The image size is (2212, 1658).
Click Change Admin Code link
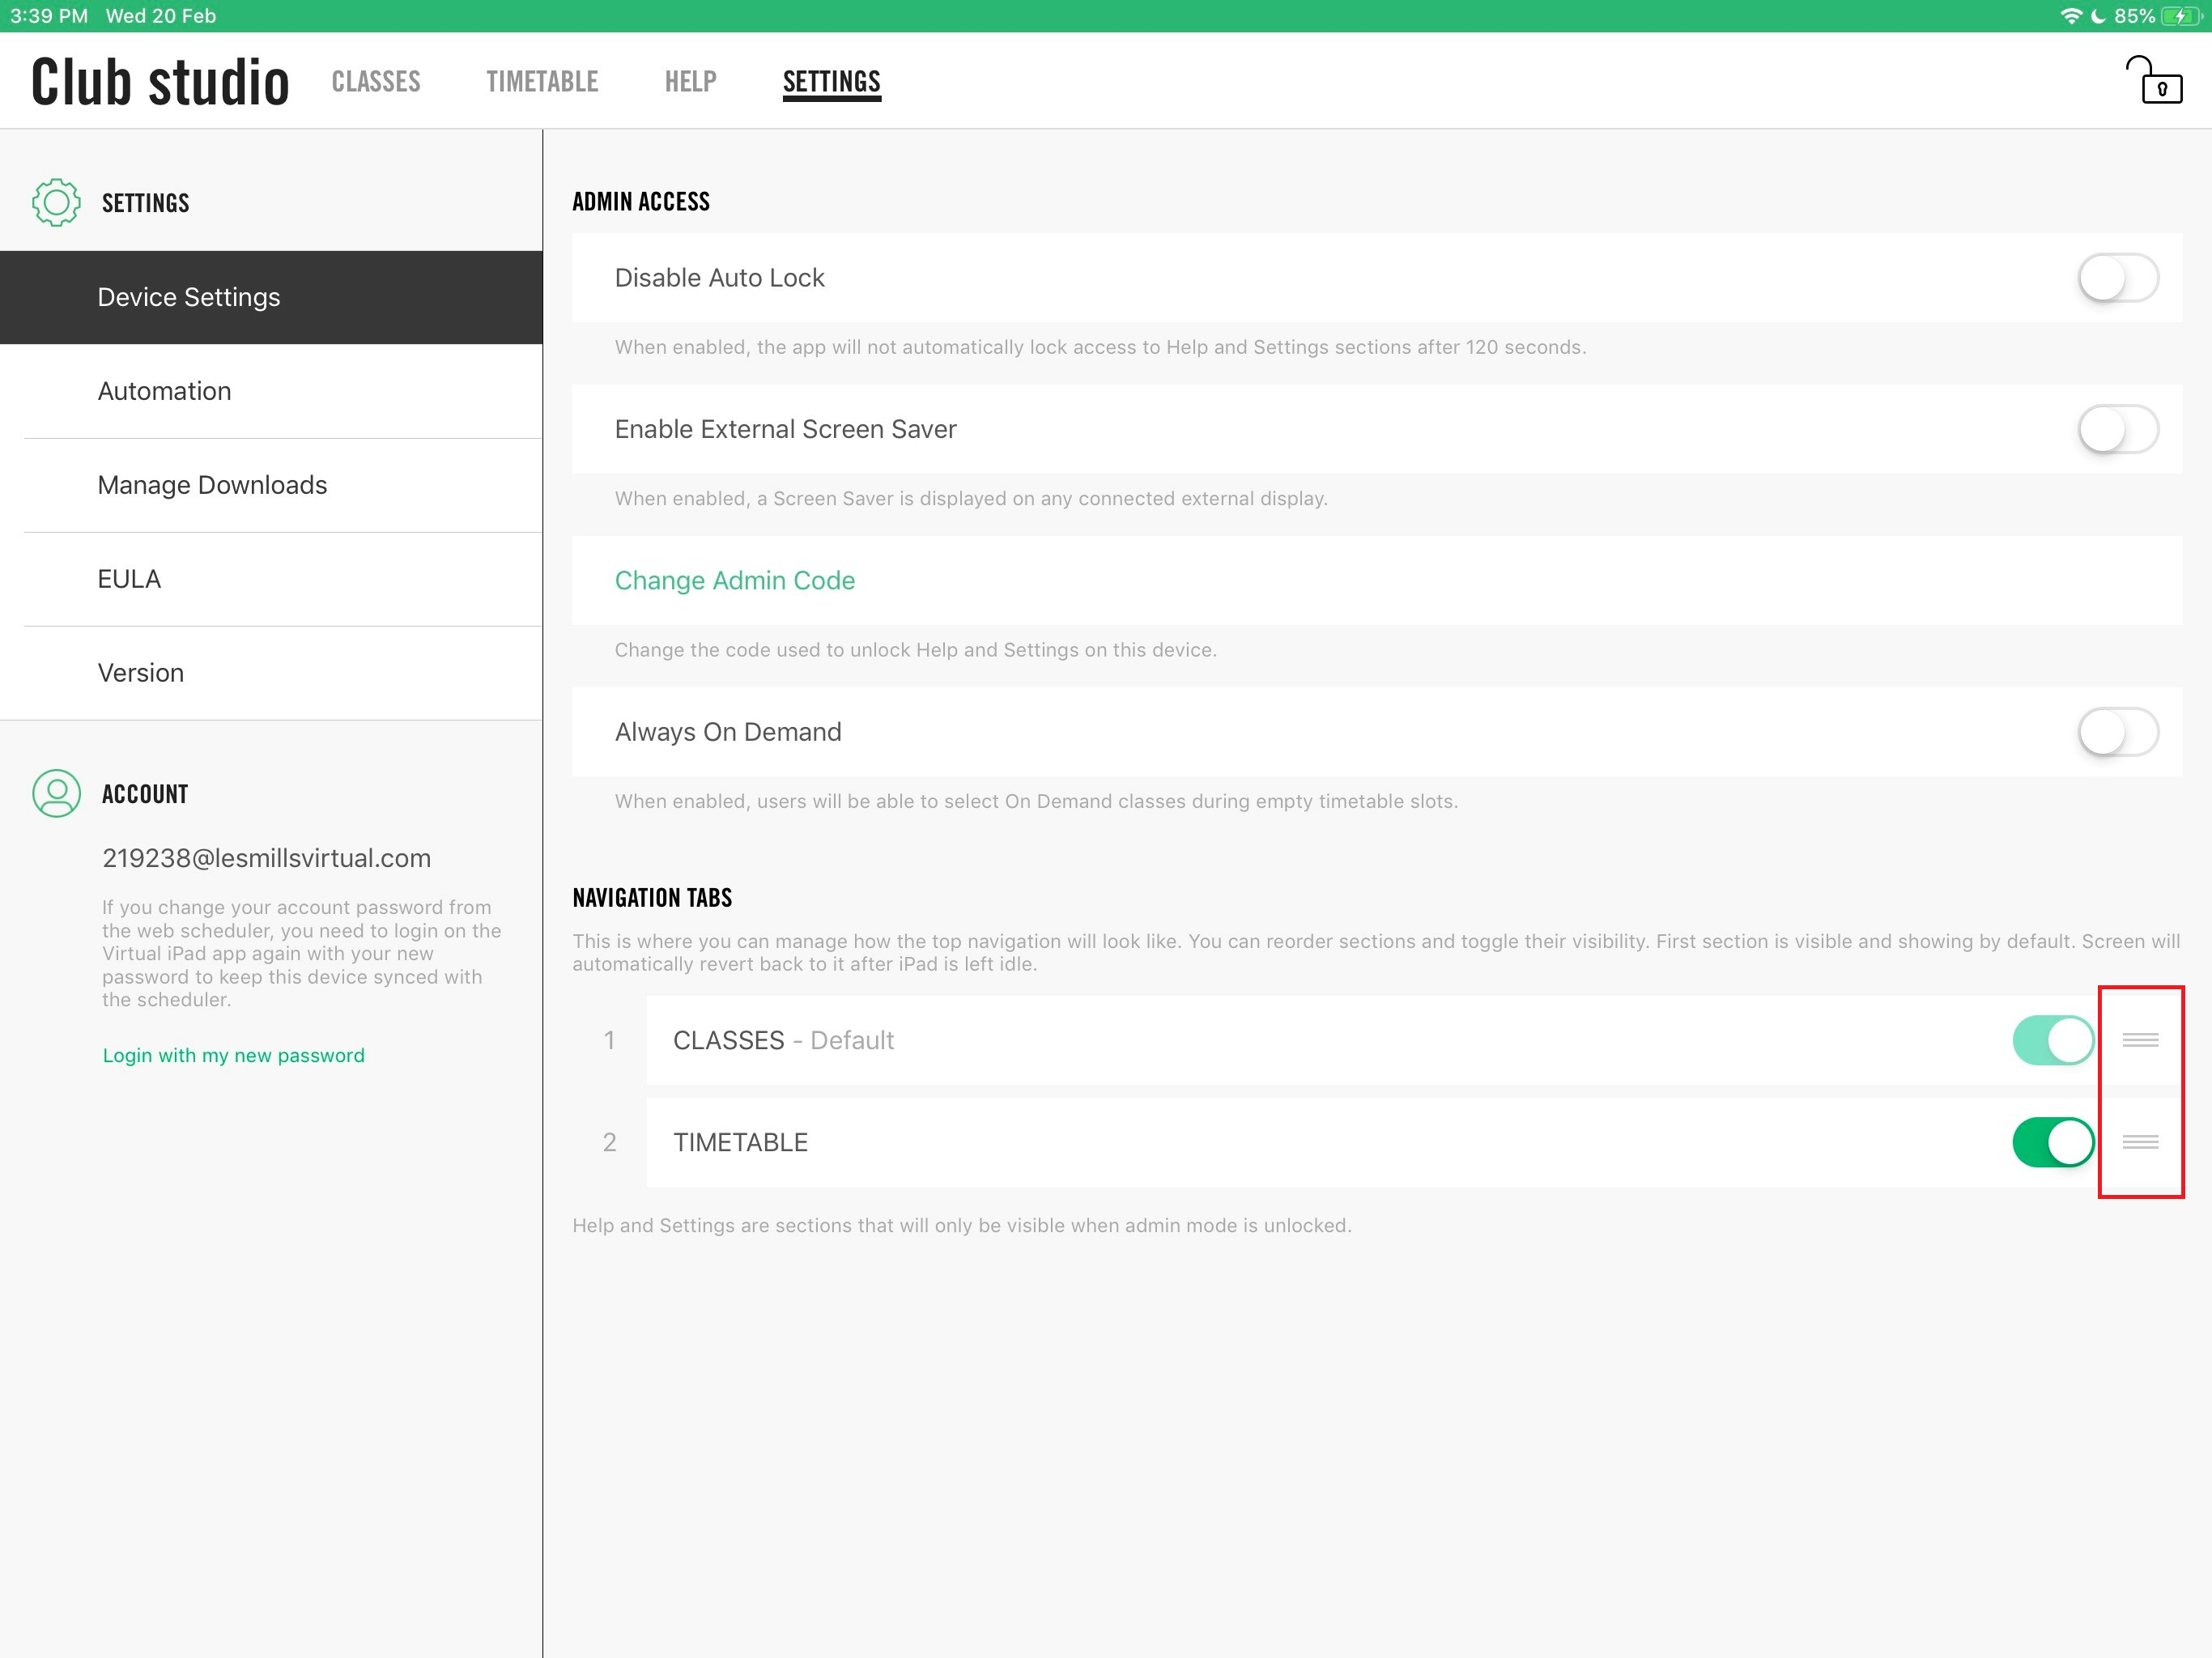(734, 581)
